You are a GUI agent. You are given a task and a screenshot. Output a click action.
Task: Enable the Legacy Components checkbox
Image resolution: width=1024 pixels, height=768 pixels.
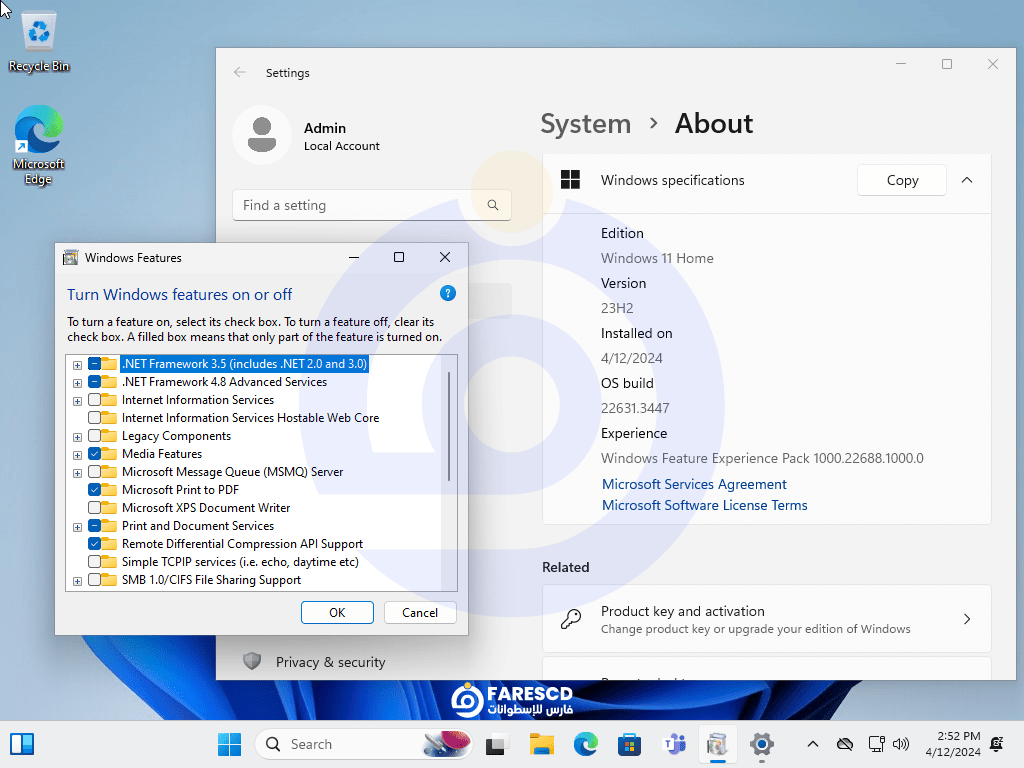[95, 436]
